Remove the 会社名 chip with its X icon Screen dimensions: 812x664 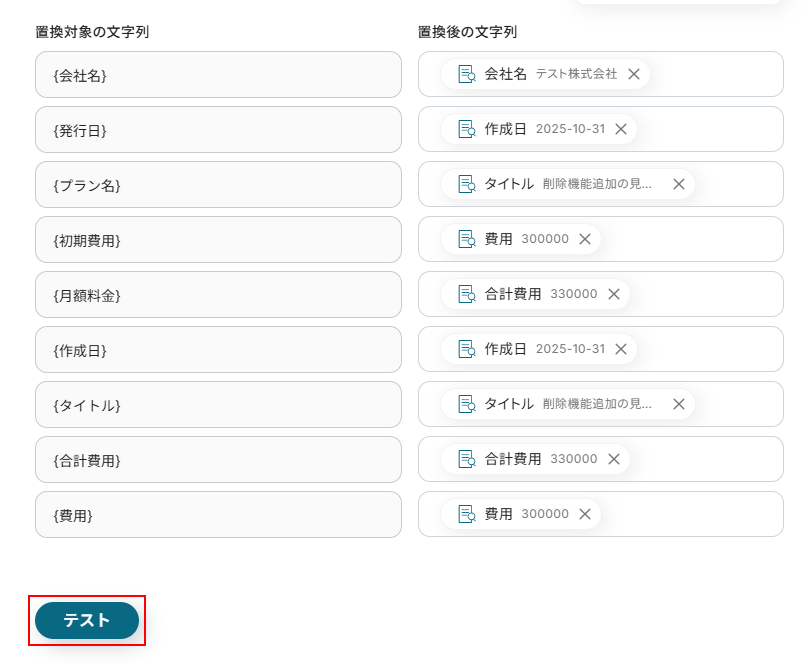pyautogui.click(x=634, y=74)
